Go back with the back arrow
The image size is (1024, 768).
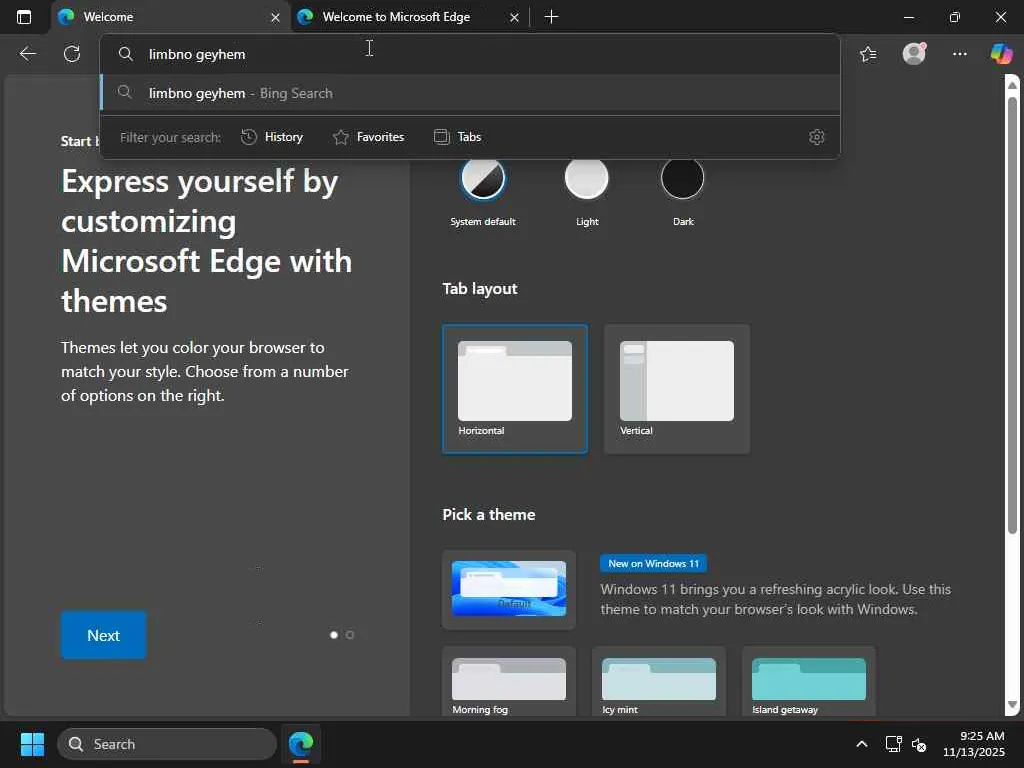(x=27, y=54)
